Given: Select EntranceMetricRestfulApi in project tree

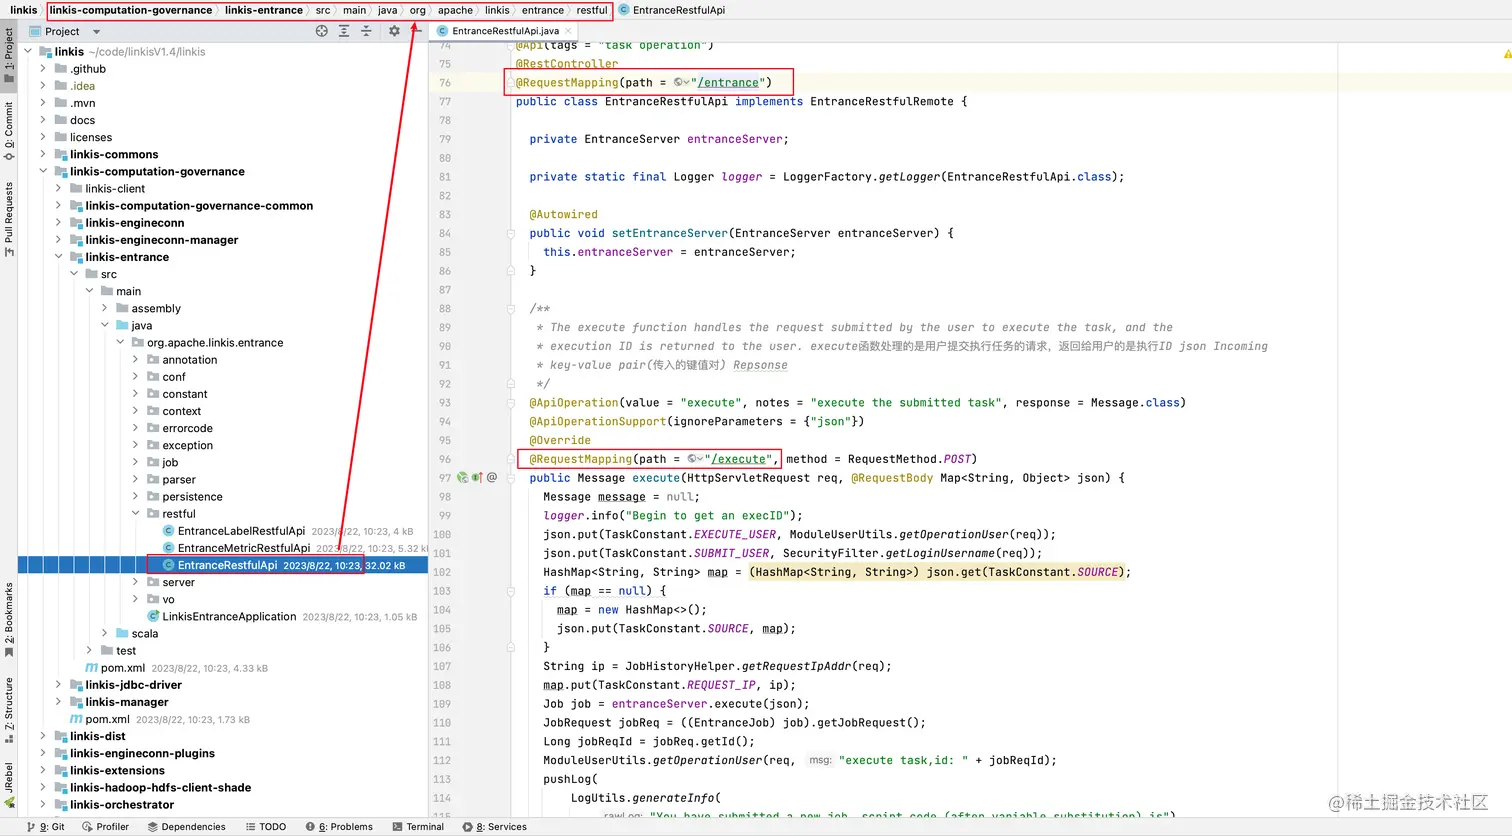Looking at the screenshot, I should click(244, 548).
